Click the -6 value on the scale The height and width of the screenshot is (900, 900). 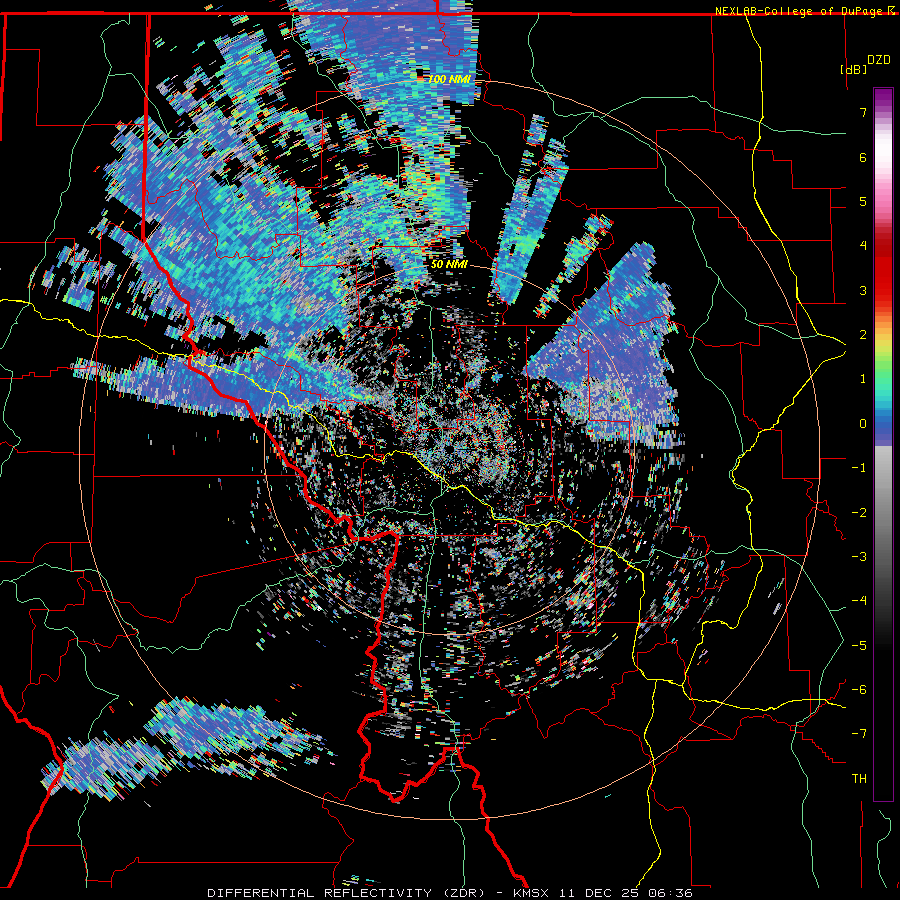pos(859,689)
